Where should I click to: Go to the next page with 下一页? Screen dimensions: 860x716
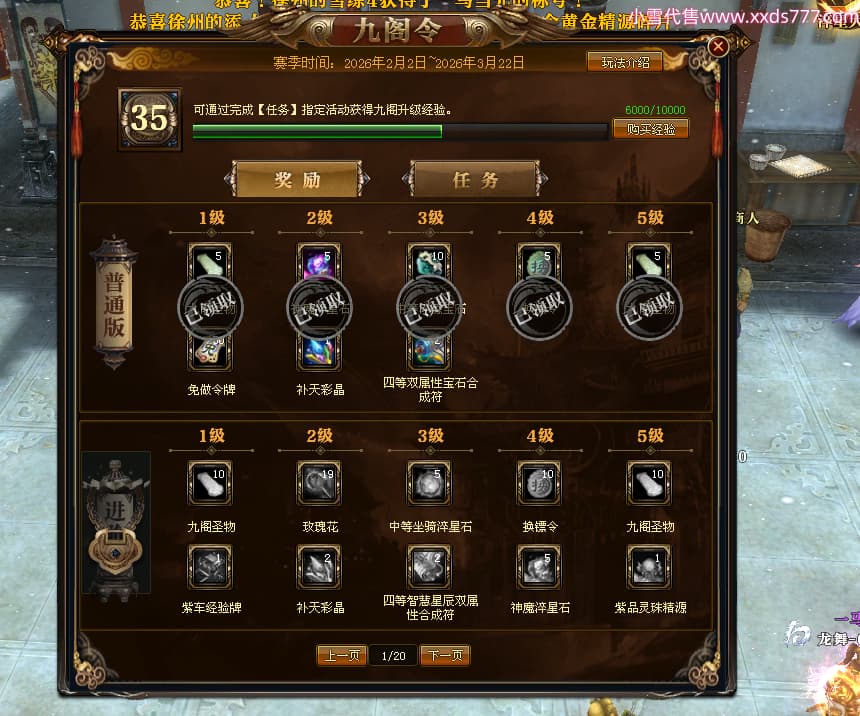pos(445,655)
